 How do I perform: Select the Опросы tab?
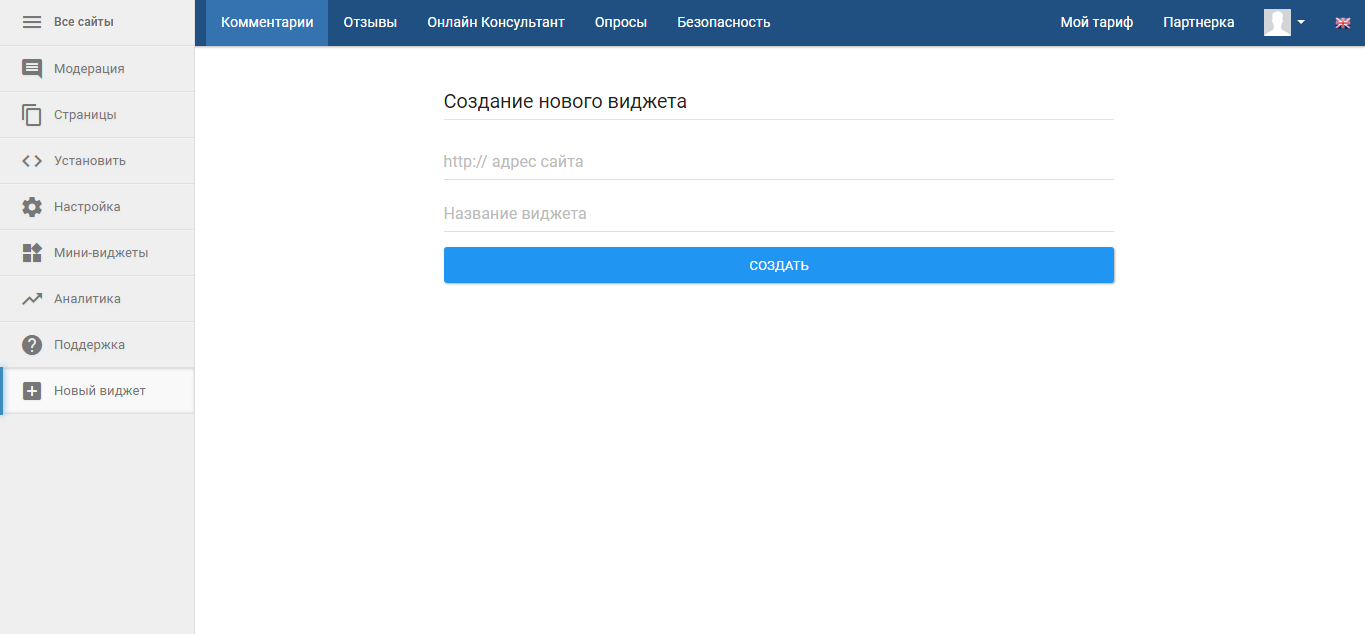tap(620, 21)
